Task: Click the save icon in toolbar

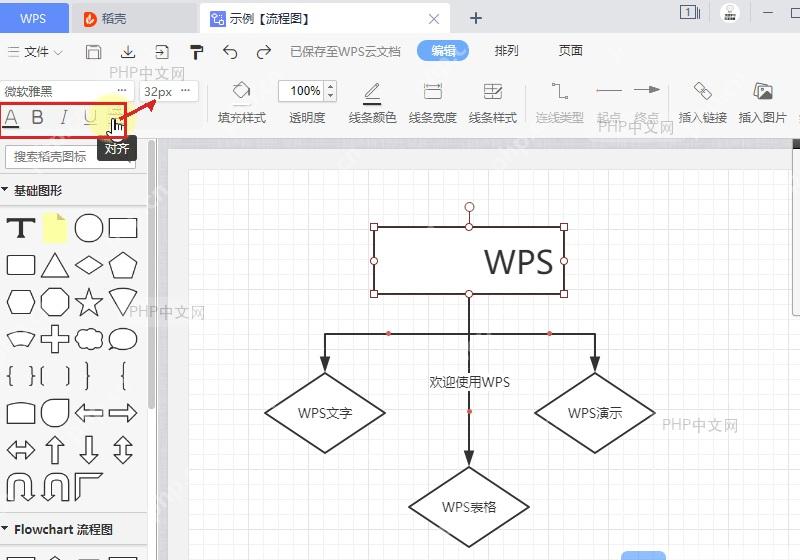Action: click(93, 52)
